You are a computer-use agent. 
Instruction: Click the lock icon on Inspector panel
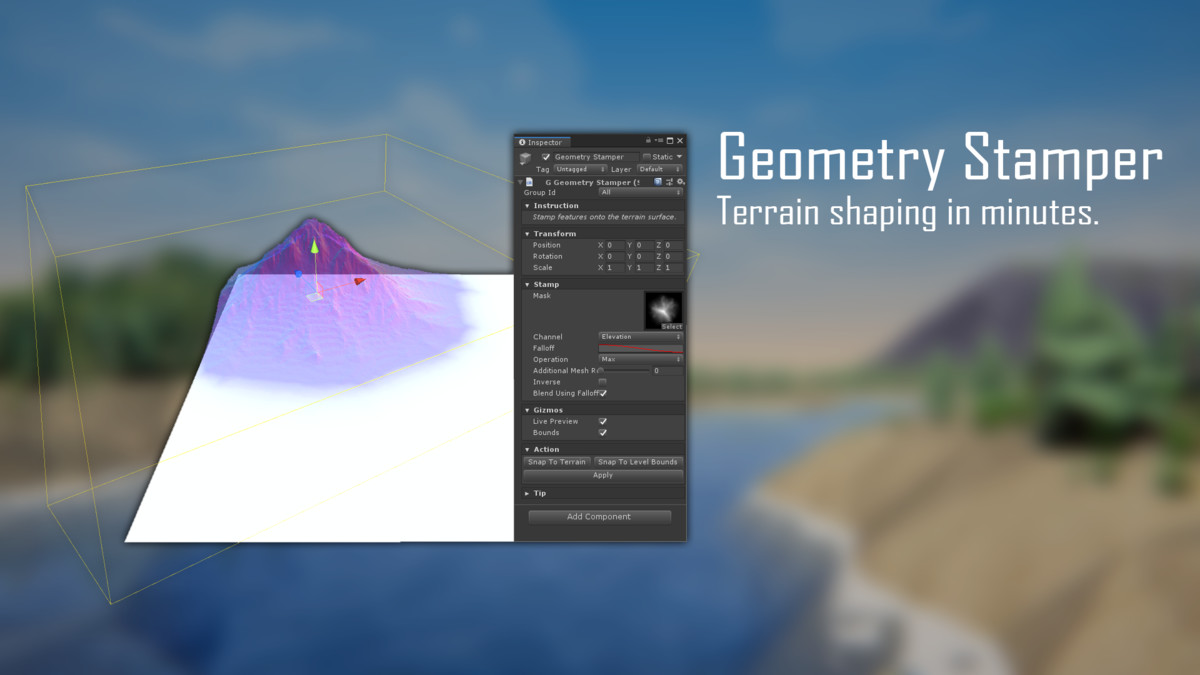tap(648, 141)
